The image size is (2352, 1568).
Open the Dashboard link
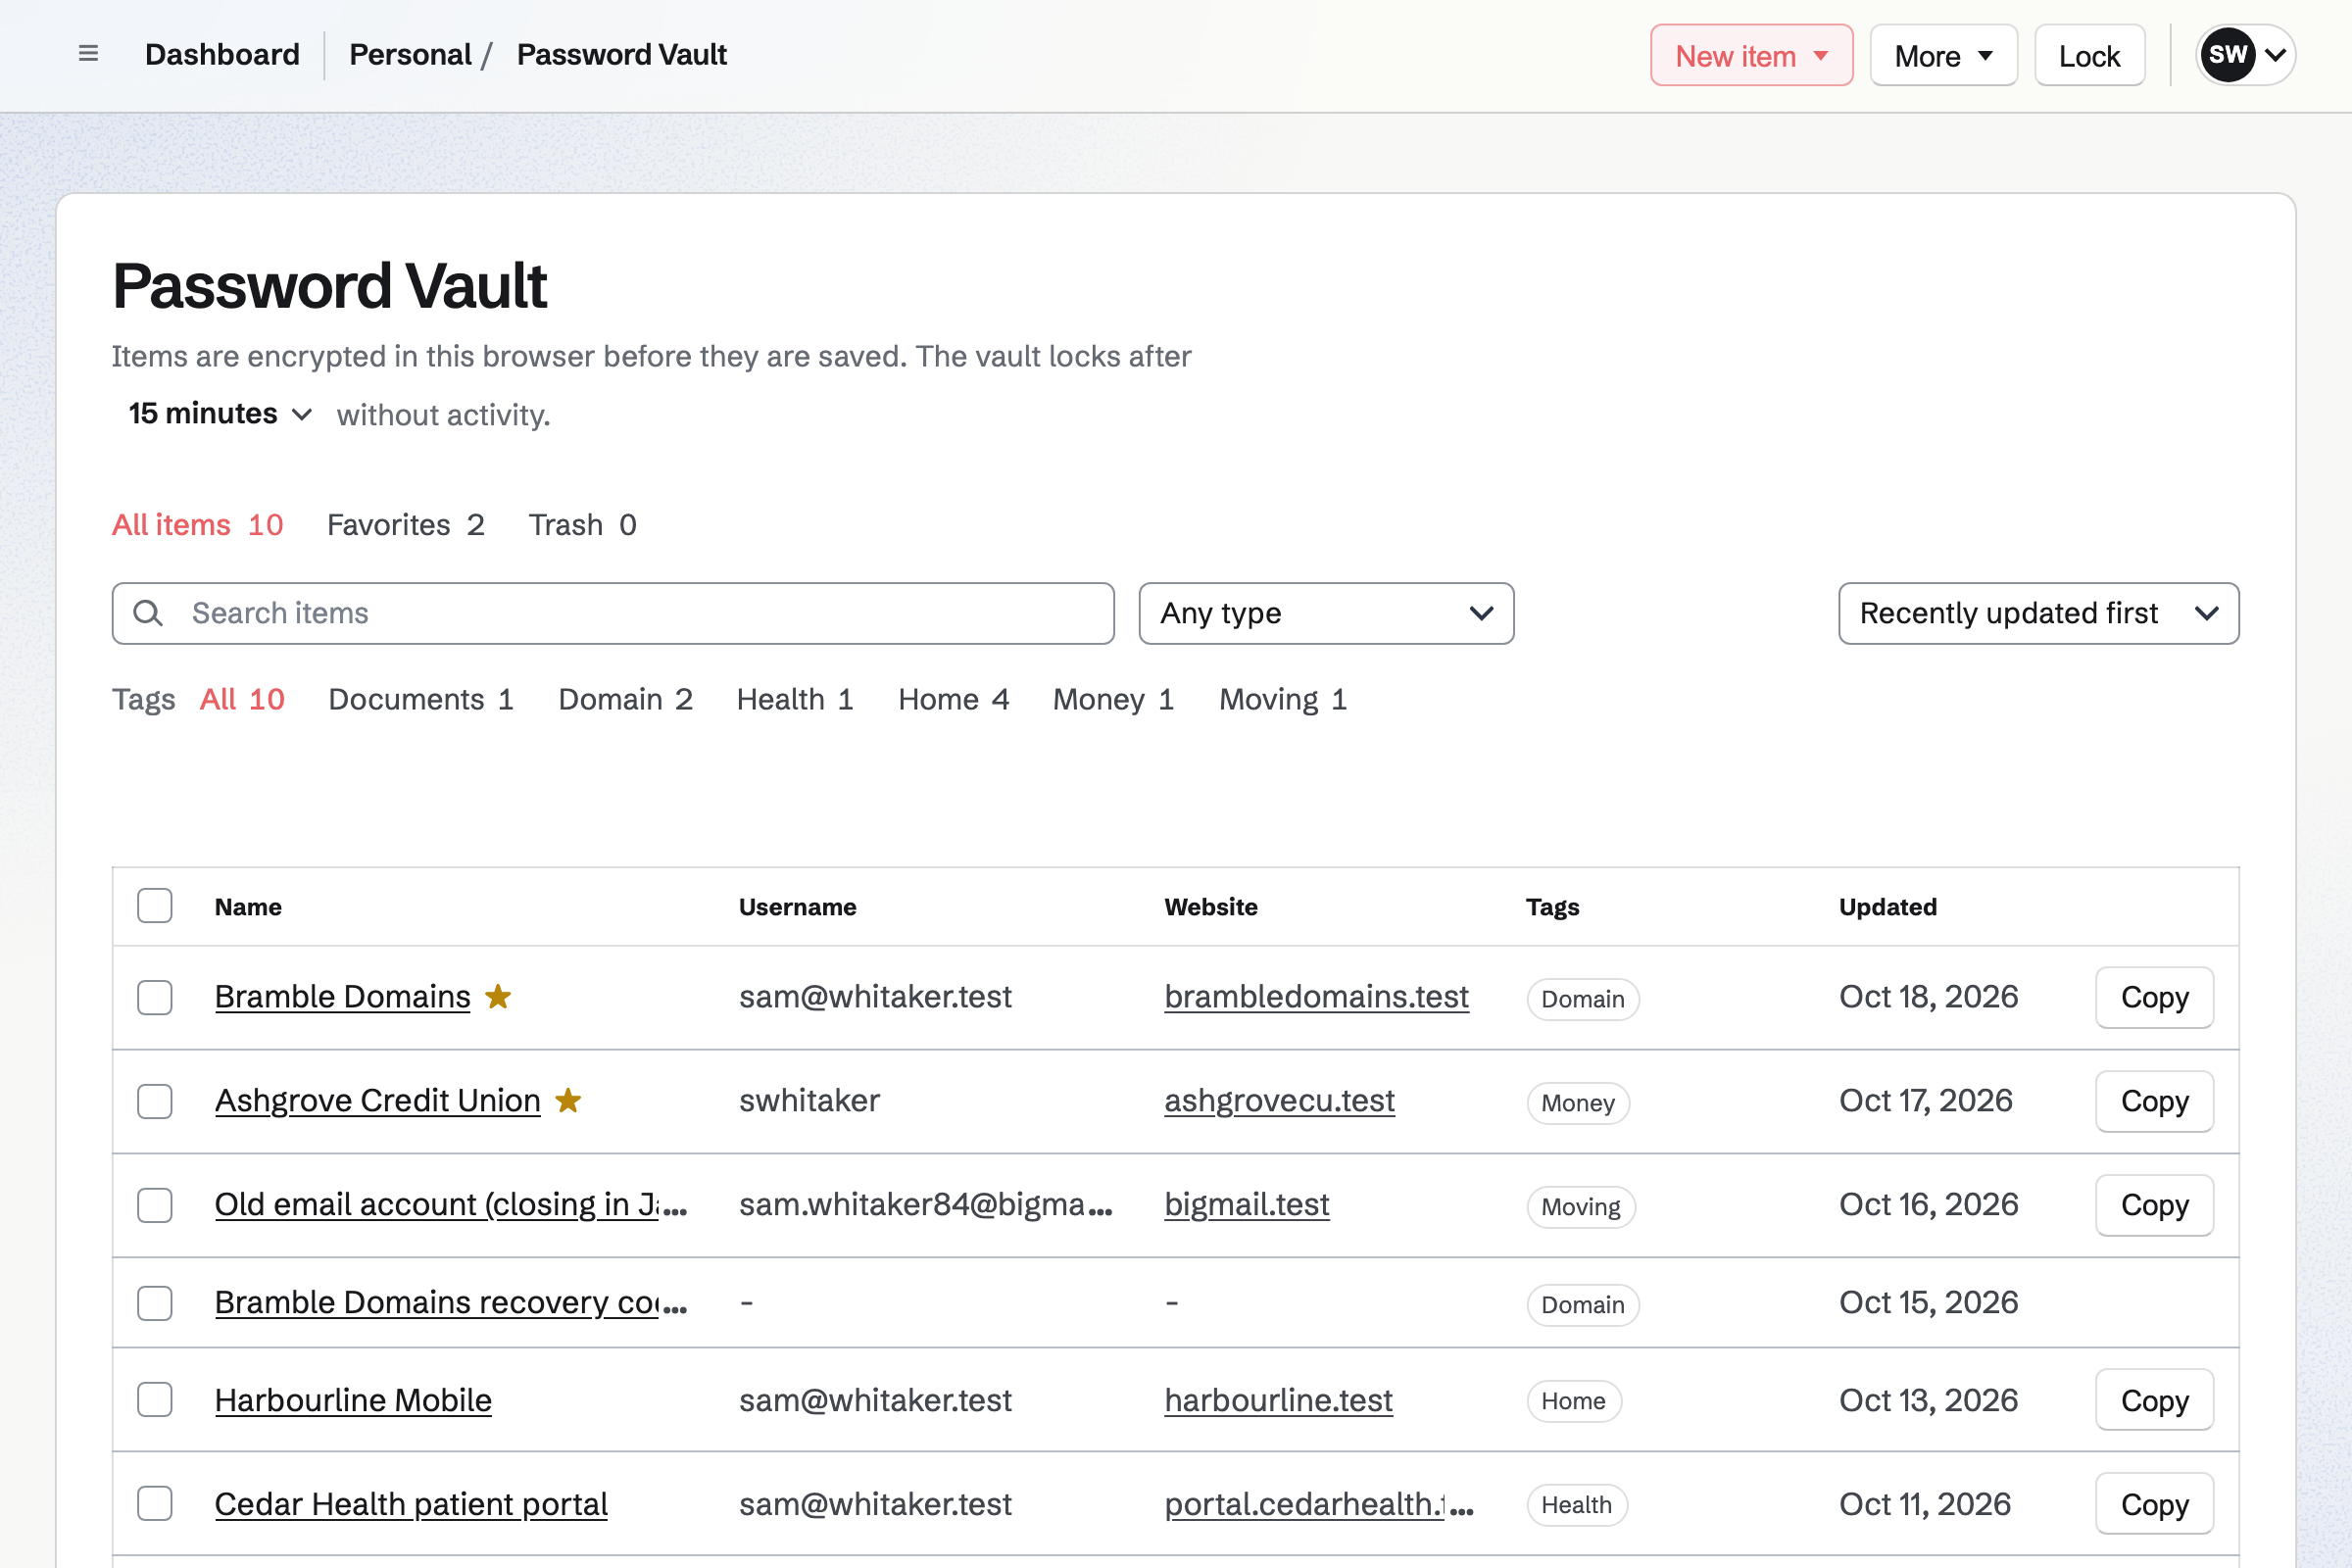point(222,54)
